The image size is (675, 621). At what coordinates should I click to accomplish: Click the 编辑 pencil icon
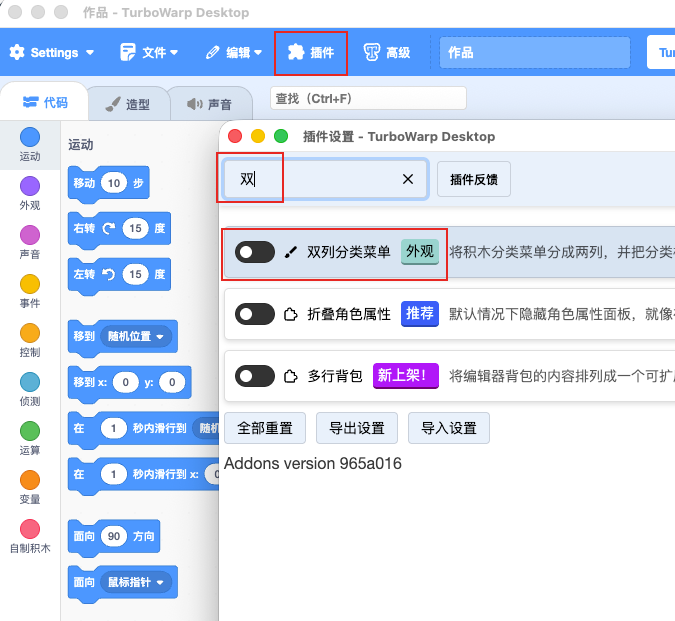pos(212,53)
